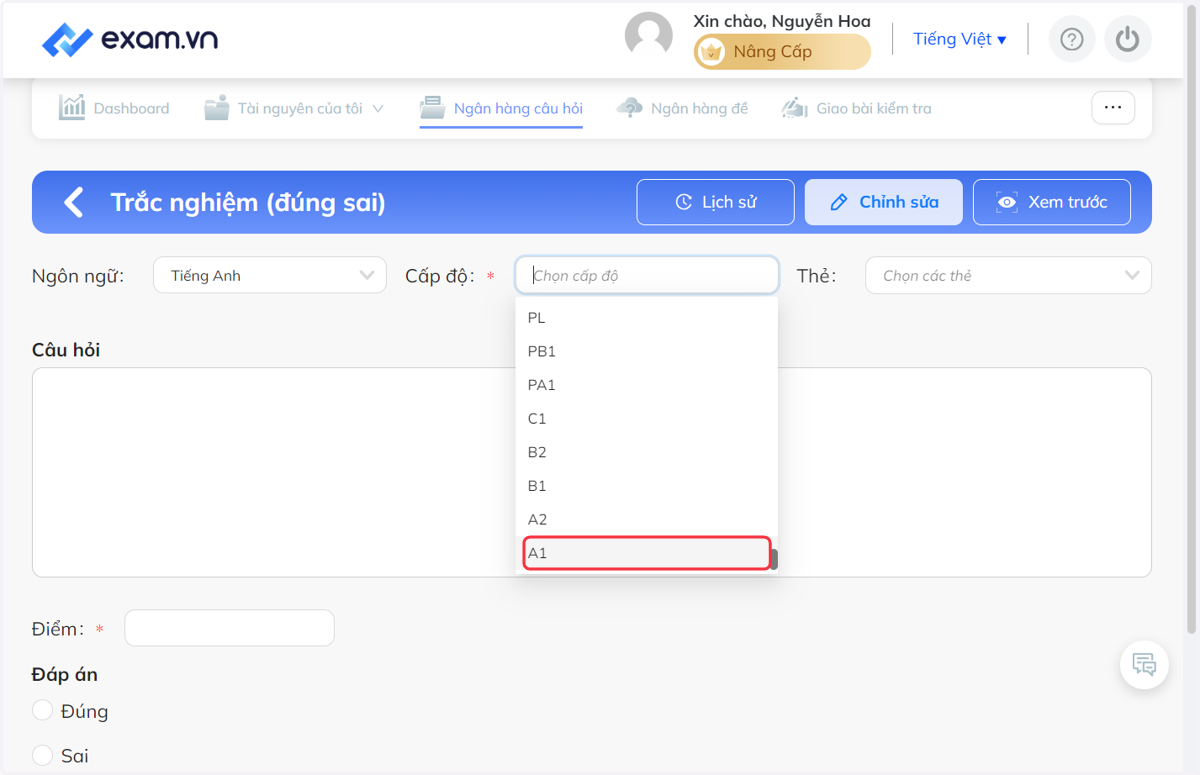Click the Nâng Cấp upgrade button

pos(782,52)
